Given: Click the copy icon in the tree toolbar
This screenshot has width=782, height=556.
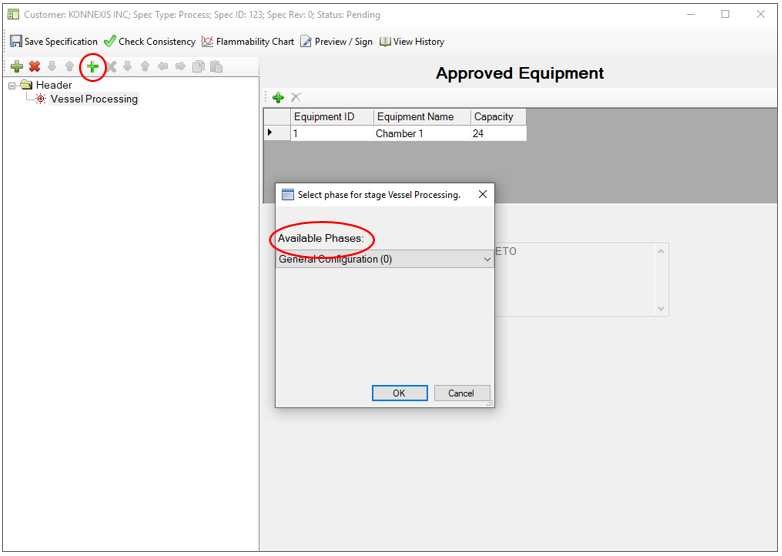Looking at the screenshot, I should (x=198, y=67).
